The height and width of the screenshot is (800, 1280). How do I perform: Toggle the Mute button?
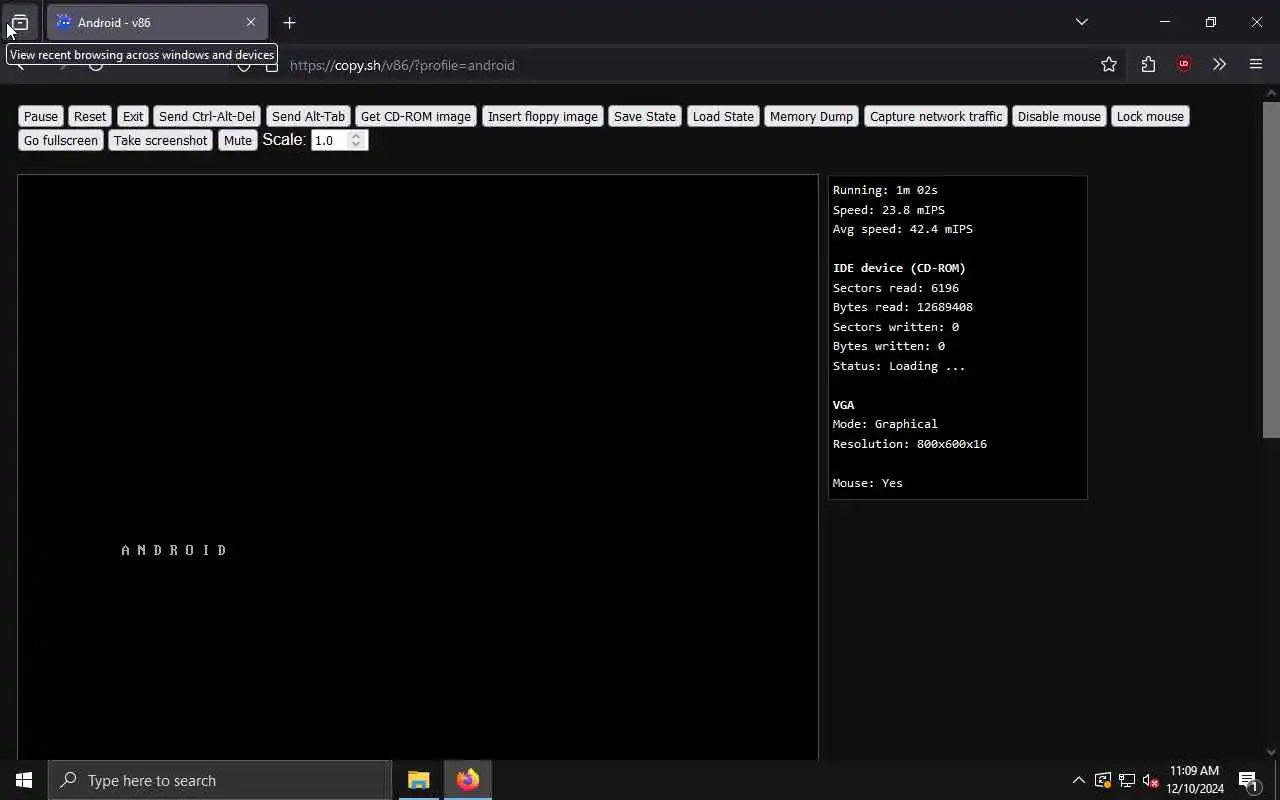[x=238, y=140]
